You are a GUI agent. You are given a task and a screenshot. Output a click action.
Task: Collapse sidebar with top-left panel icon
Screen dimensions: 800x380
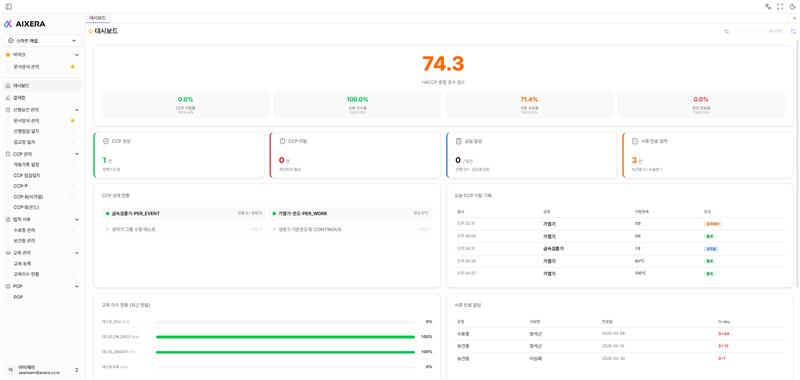9,7
